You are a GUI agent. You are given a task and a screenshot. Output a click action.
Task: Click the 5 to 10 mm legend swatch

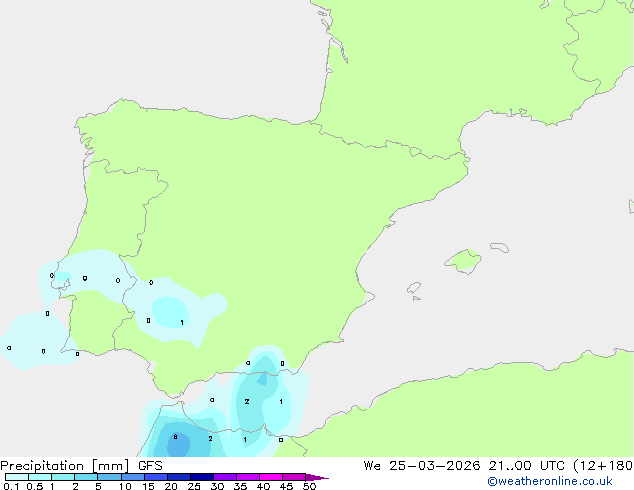pyautogui.click(x=109, y=477)
